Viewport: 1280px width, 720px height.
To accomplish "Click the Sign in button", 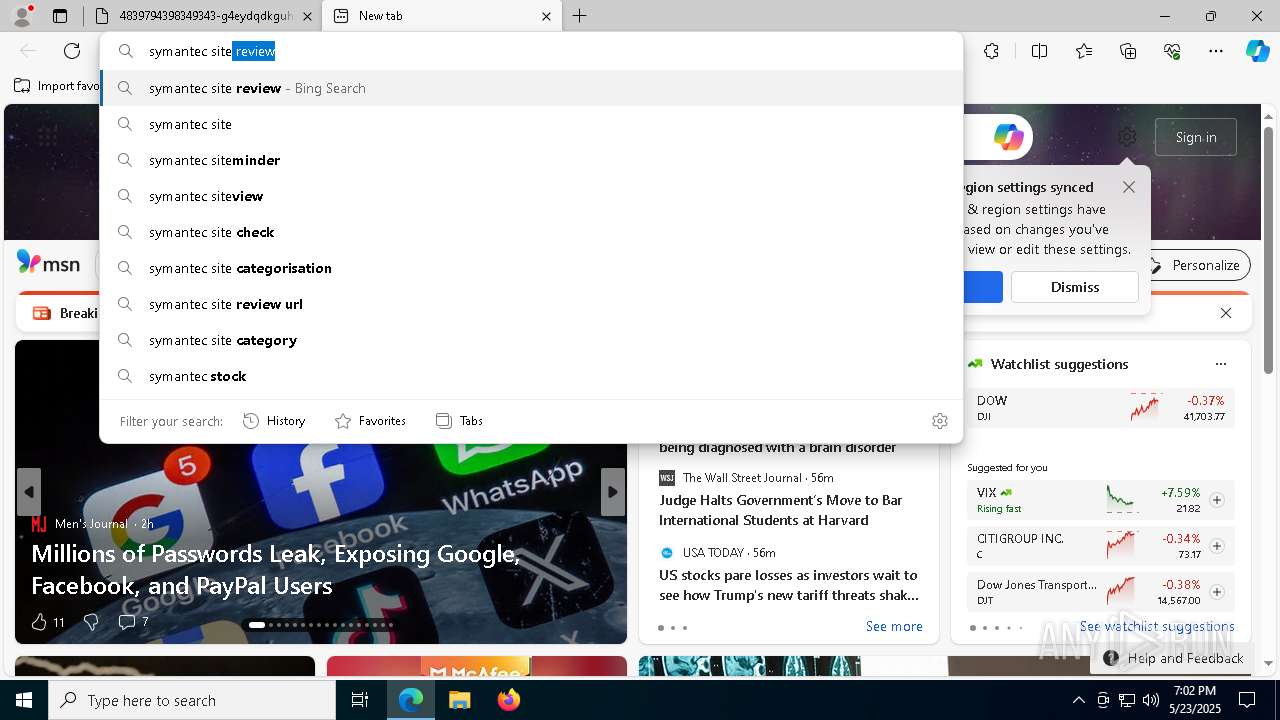I will click(x=1196, y=137).
